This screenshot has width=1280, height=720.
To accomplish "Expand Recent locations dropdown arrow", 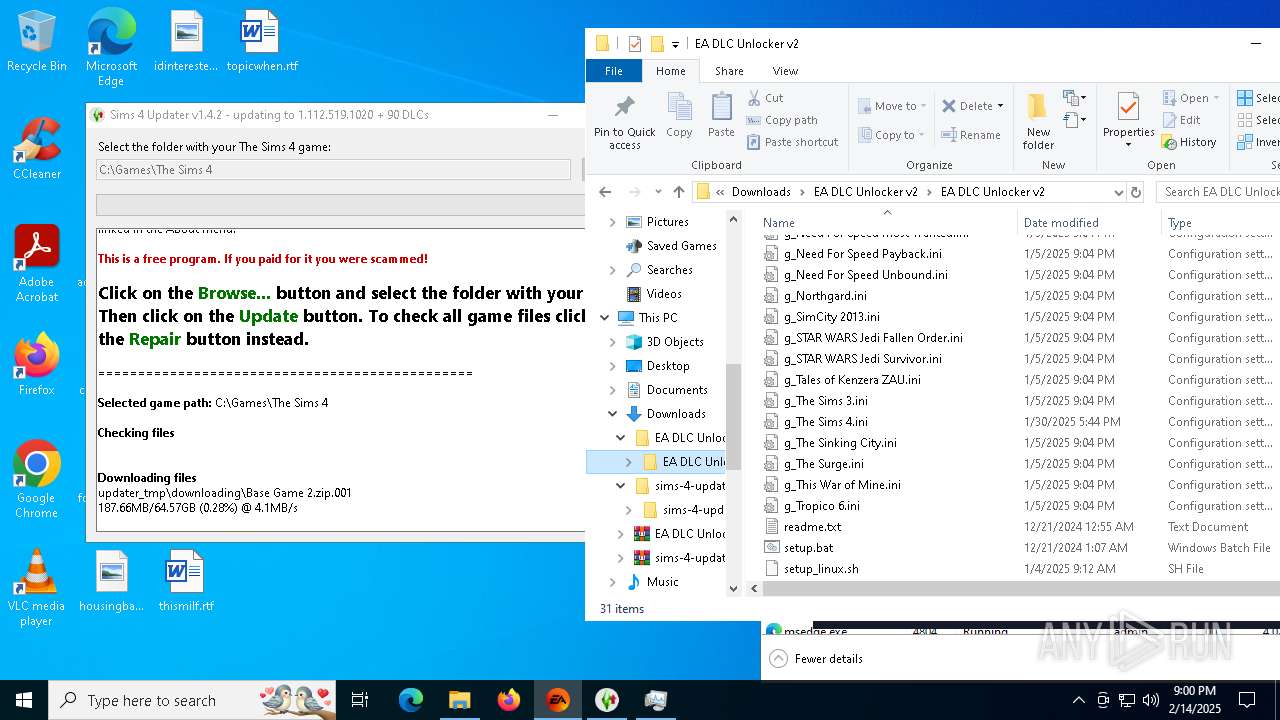I will [x=657, y=192].
